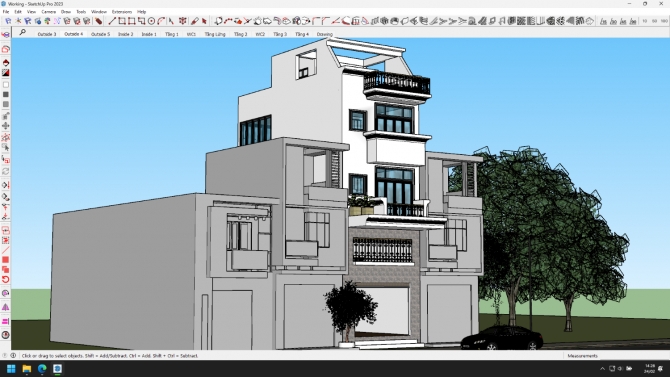Click the info circle icon in status bar
670x377 pixels.
13,356
